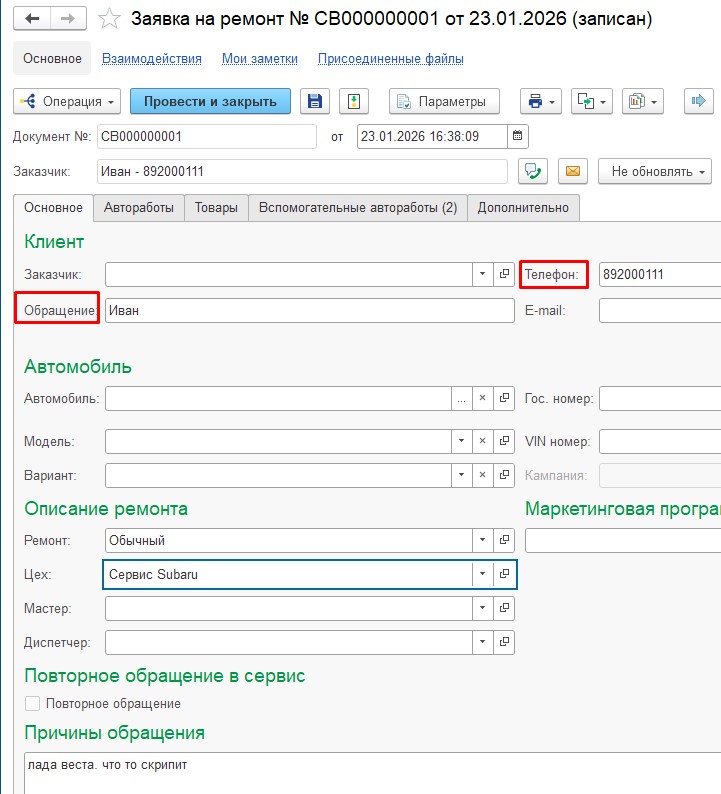721x794 pixels.
Task: Click the post document icon next to save
Action: point(354,101)
